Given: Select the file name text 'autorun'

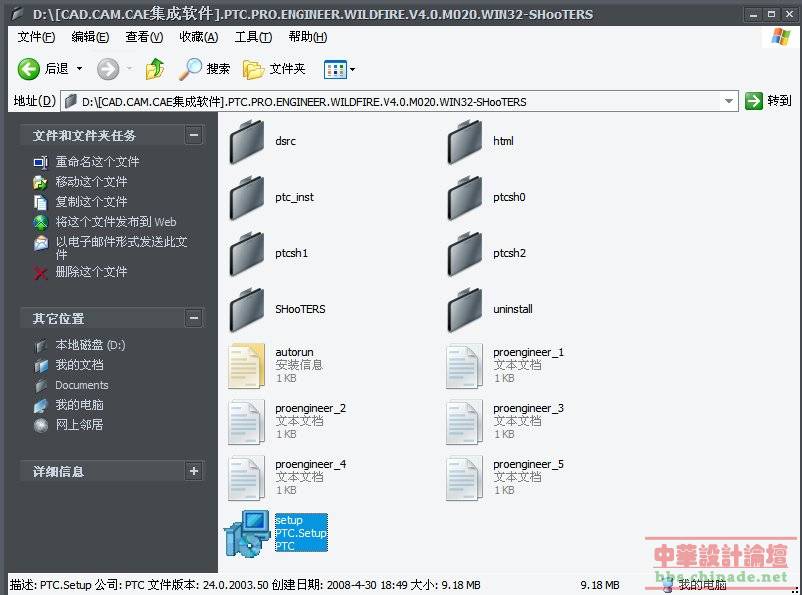Looking at the screenshot, I should click(294, 352).
